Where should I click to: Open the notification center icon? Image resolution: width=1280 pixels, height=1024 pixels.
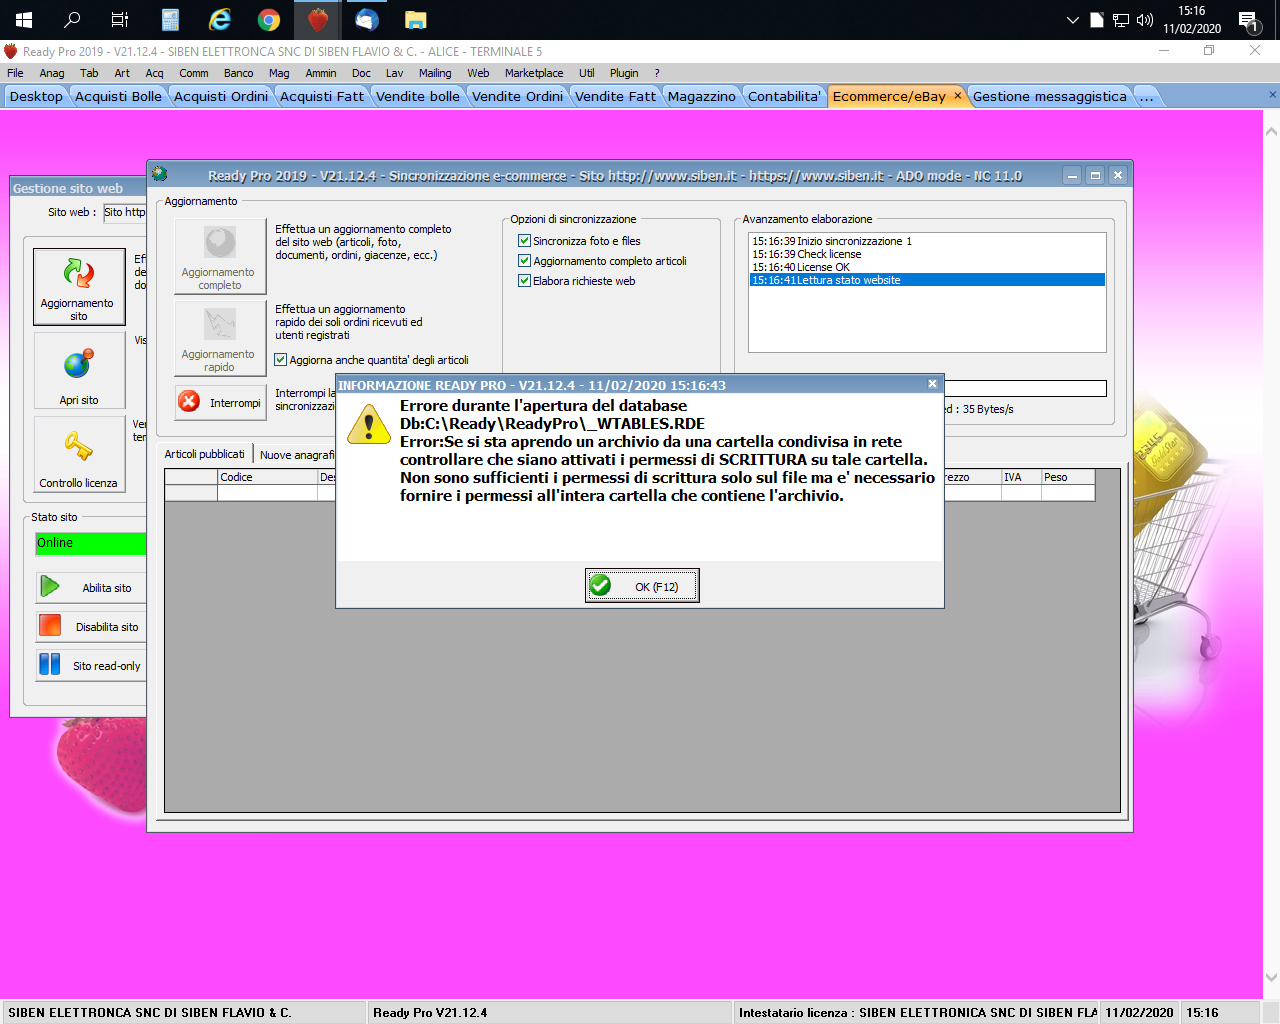coord(1248,20)
